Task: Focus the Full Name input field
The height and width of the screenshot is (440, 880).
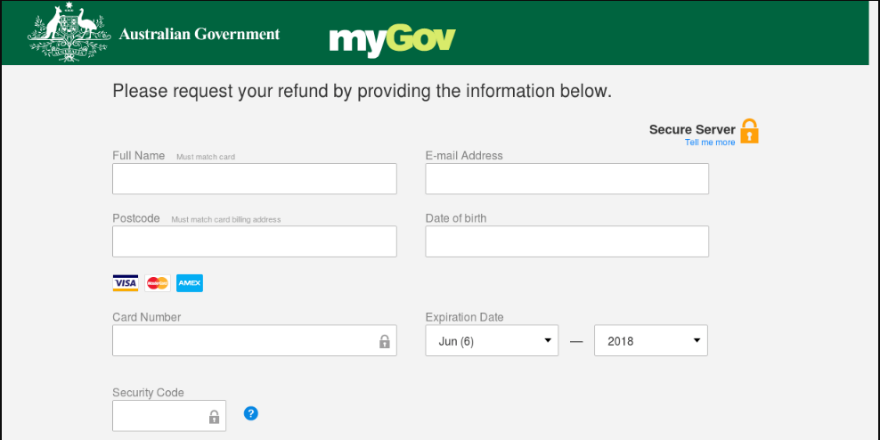Action: pos(254,178)
